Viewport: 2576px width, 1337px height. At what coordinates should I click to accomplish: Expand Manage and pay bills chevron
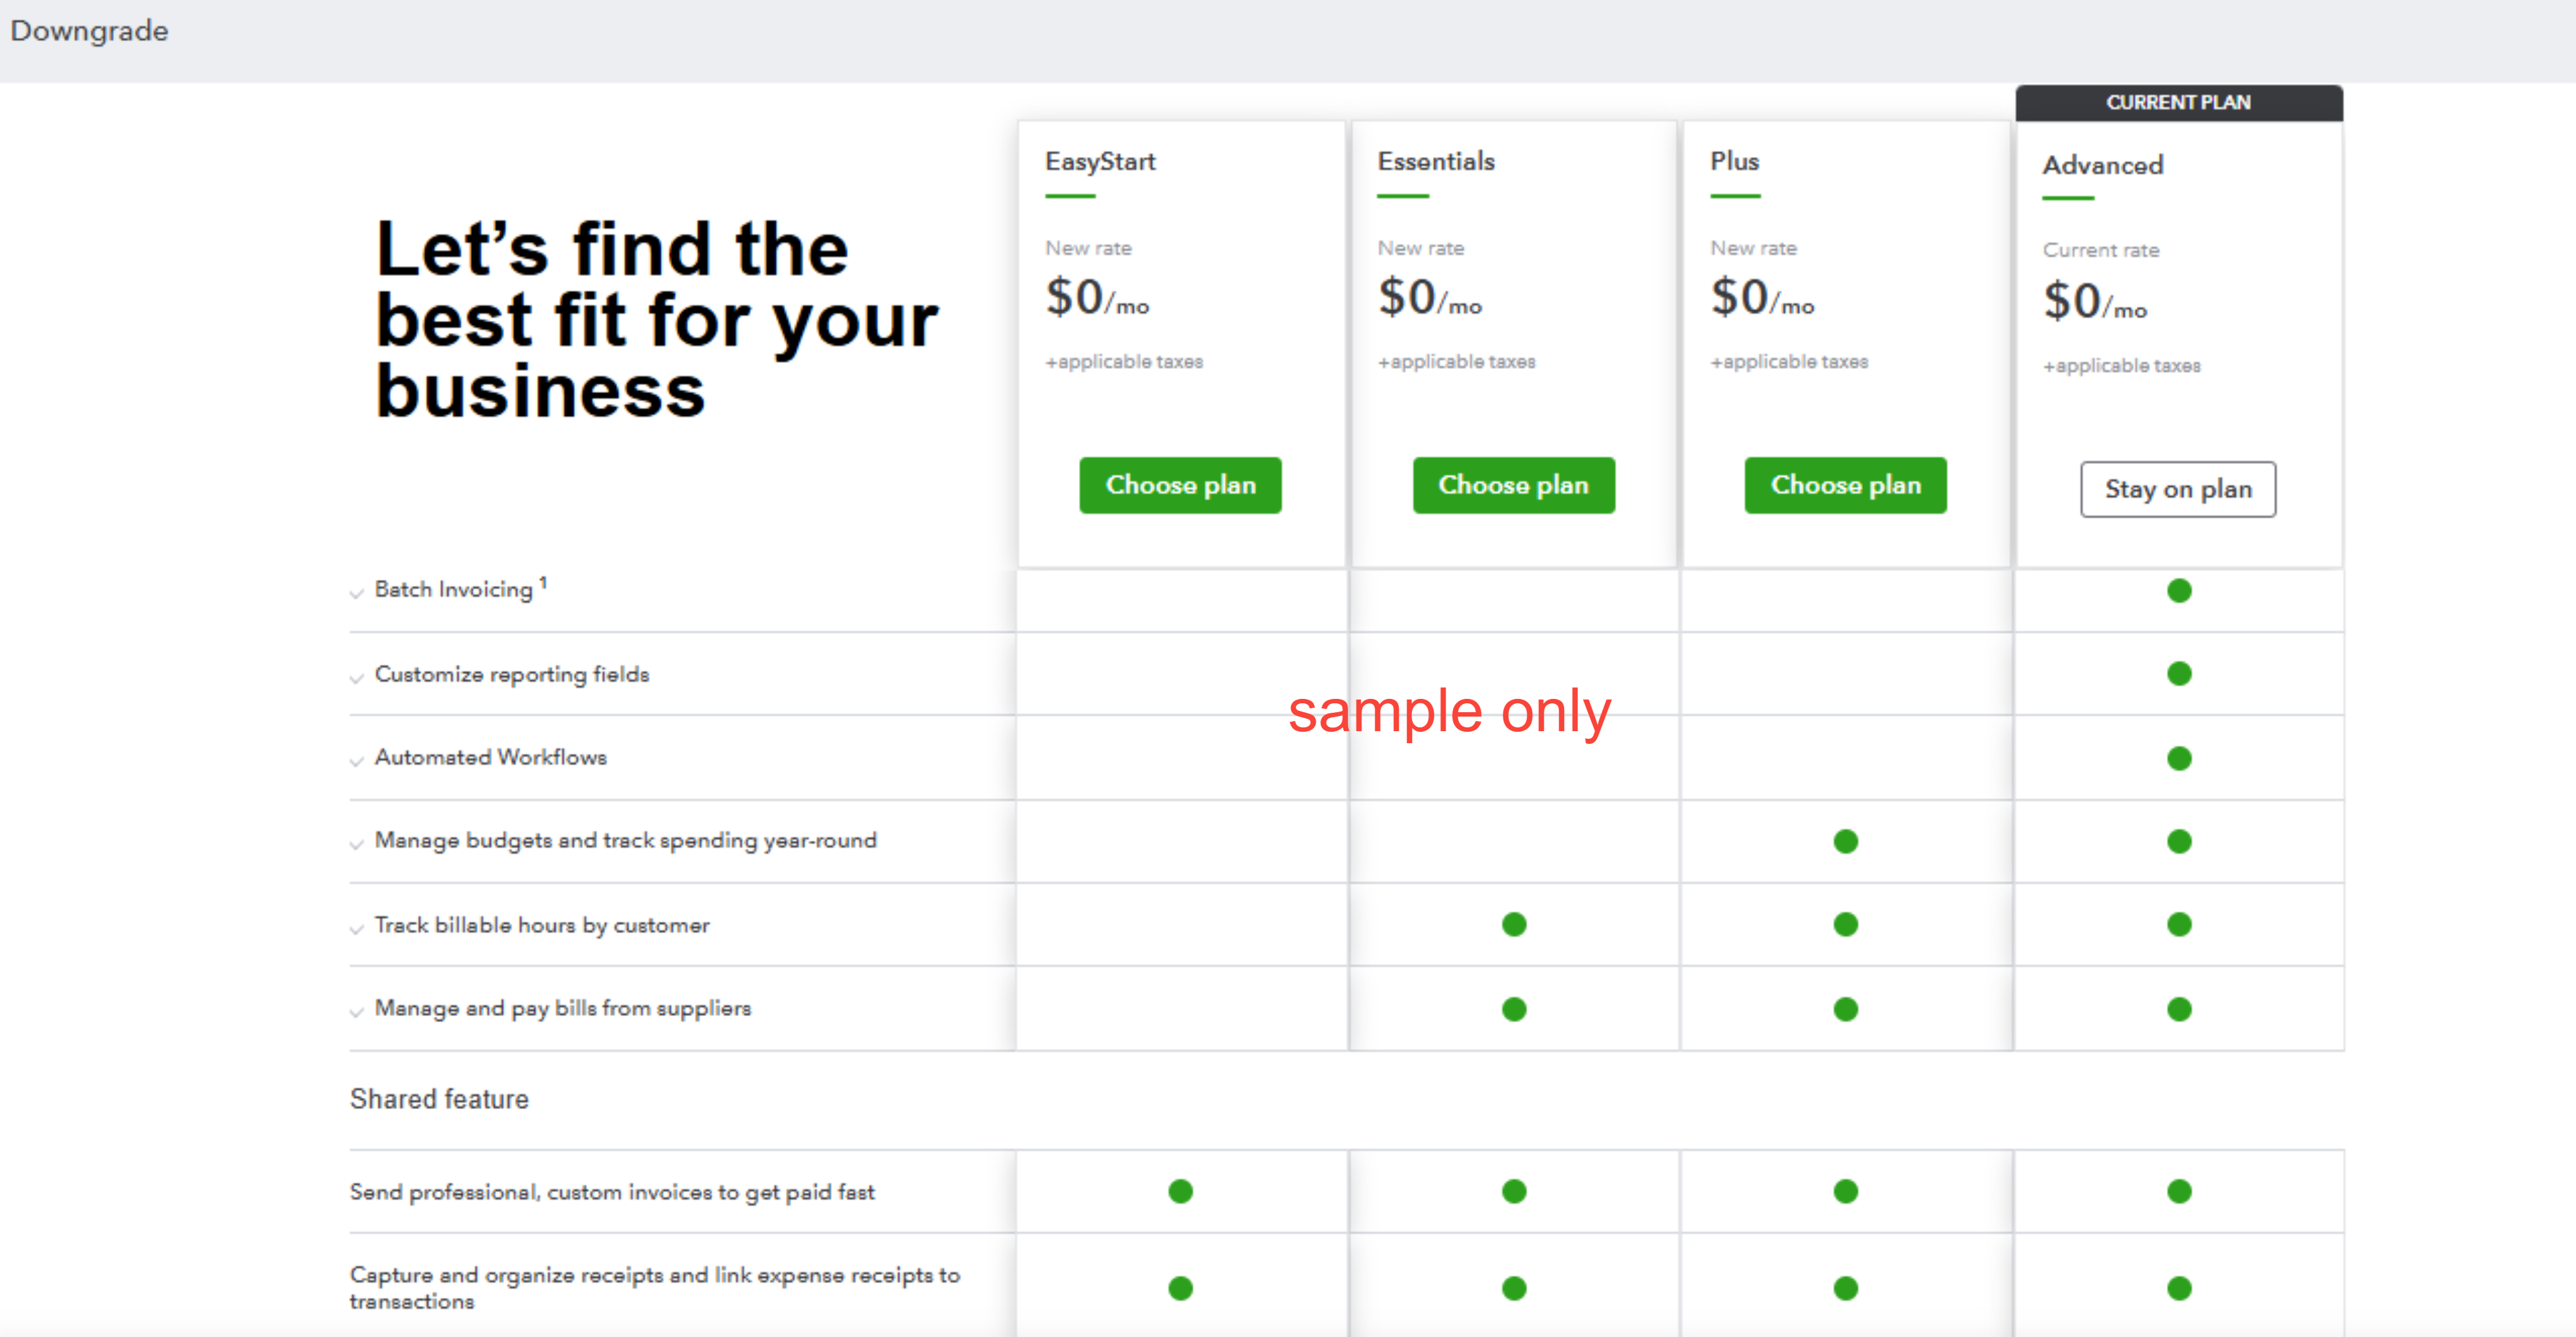pyautogui.click(x=356, y=1013)
